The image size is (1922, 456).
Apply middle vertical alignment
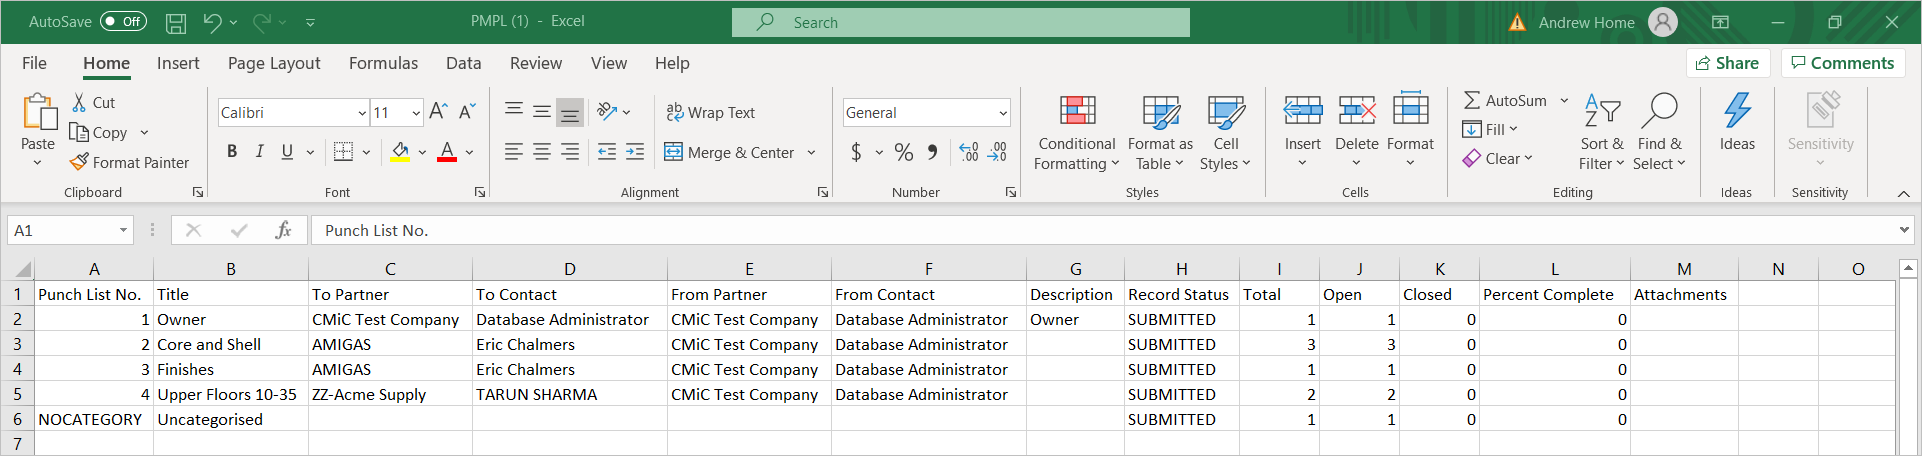click(542, 111)
